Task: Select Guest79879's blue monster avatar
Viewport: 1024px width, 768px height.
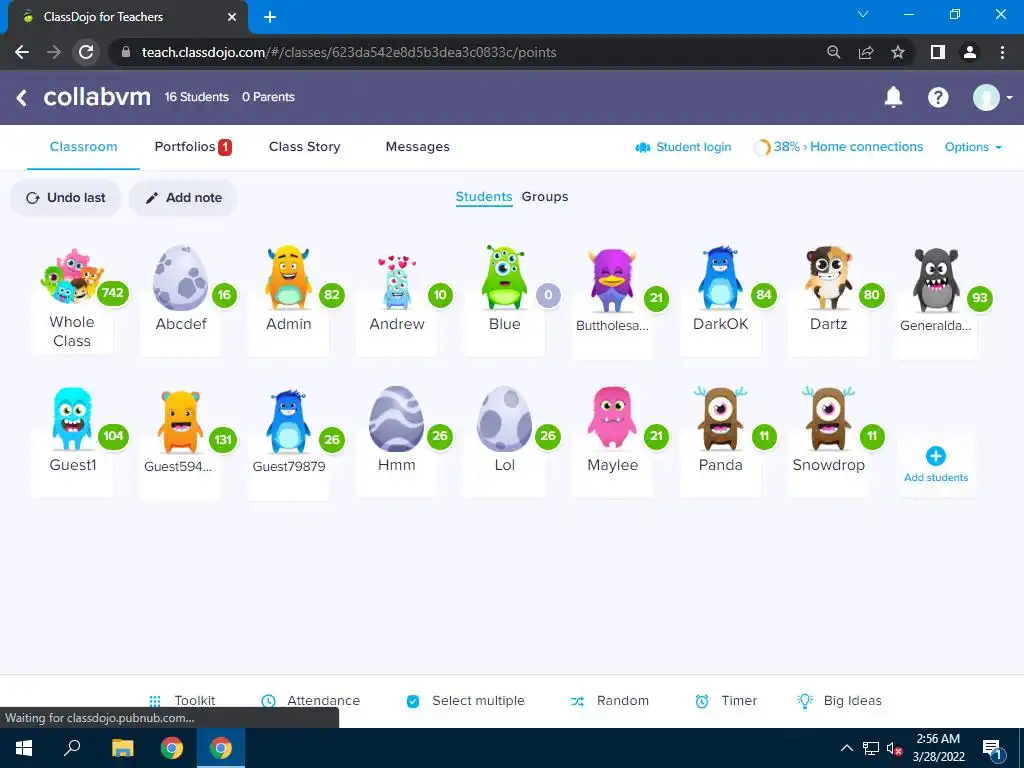Action: [288, 421]
